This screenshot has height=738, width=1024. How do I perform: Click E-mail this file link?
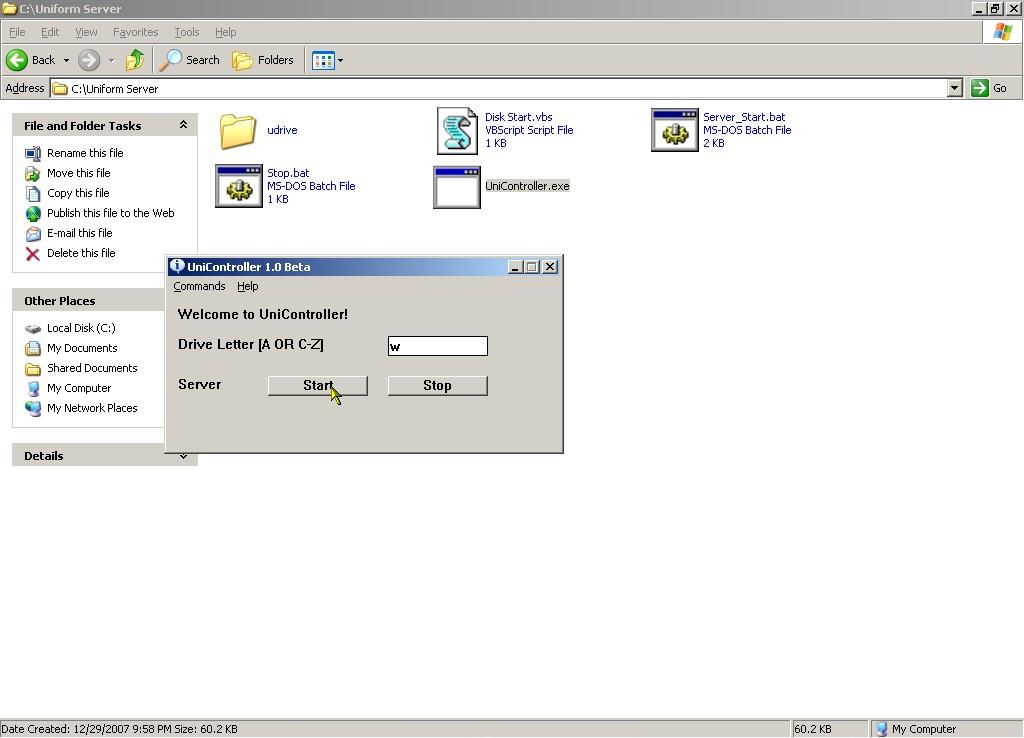click(80, 233)
